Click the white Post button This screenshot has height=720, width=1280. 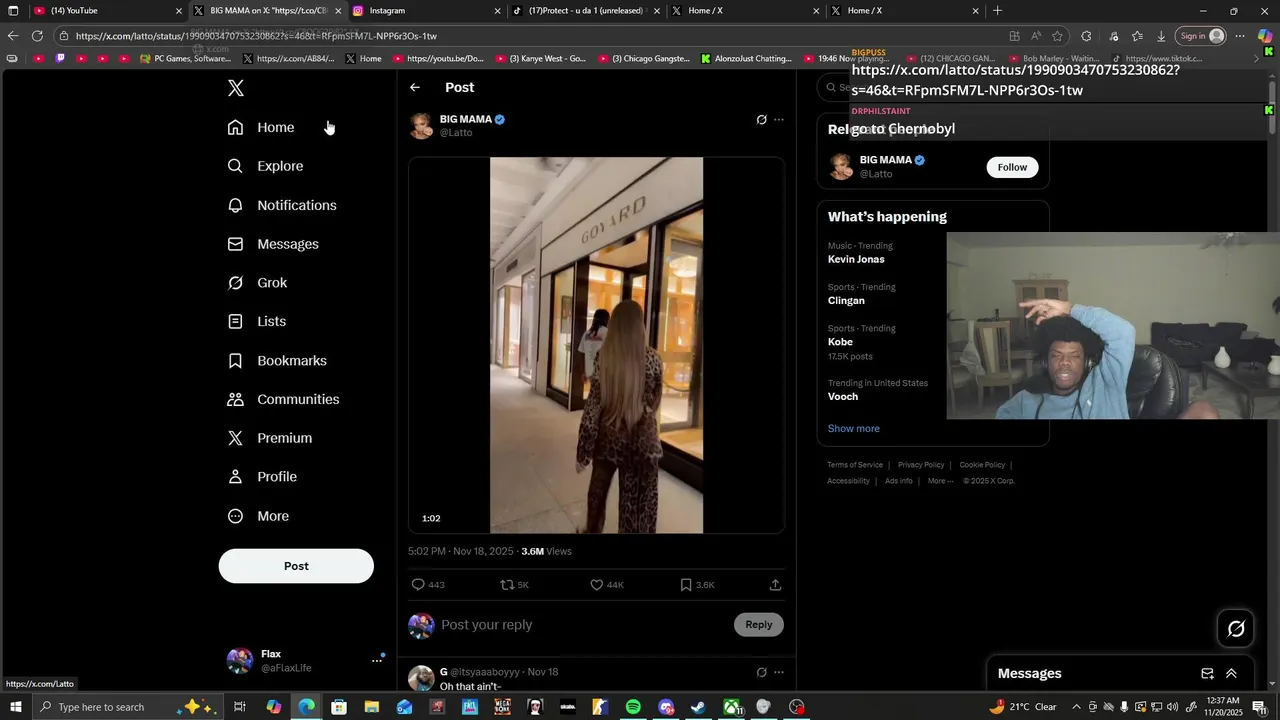click(x=296, y=566)
